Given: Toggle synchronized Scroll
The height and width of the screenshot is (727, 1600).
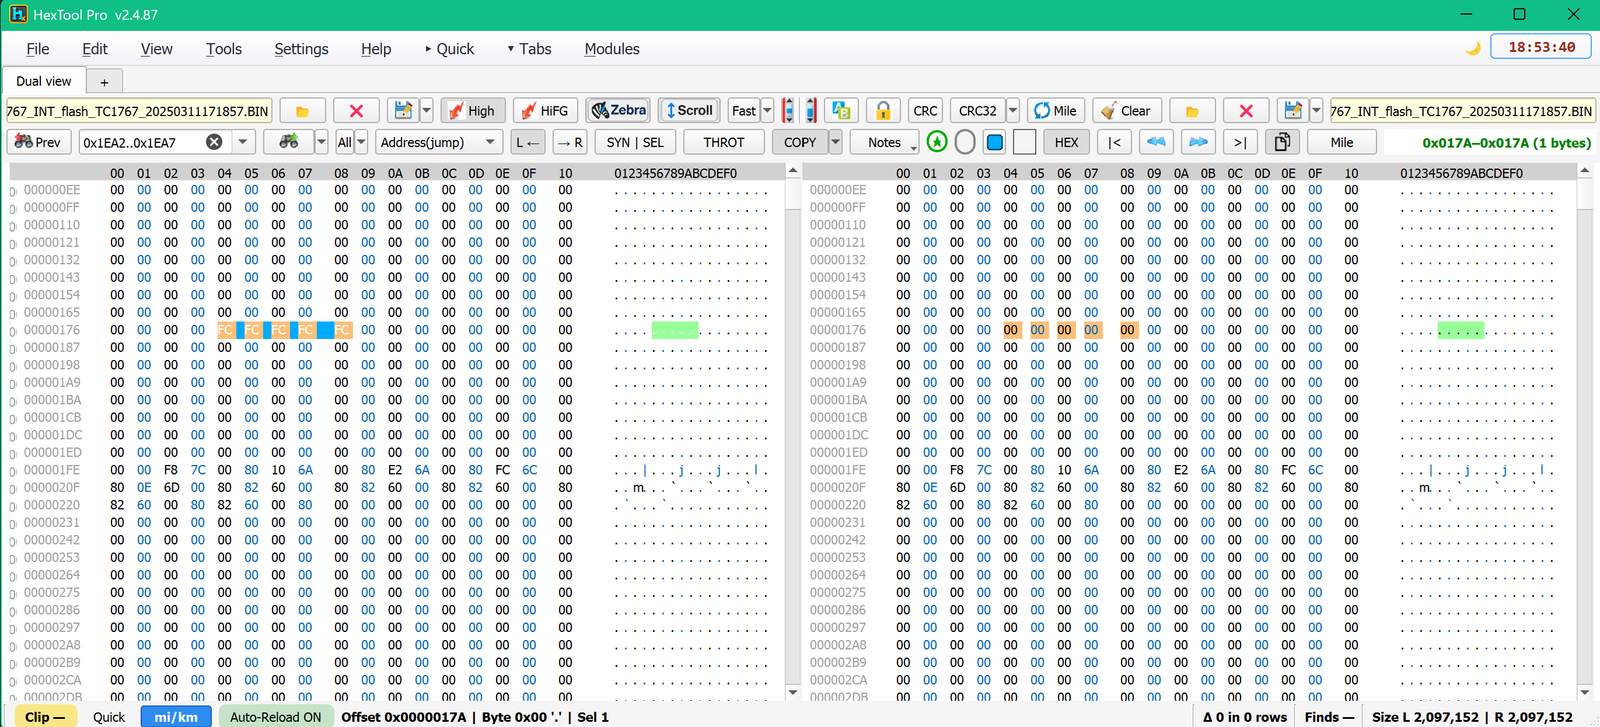Looking at the screenshot, I should point(689,110).
